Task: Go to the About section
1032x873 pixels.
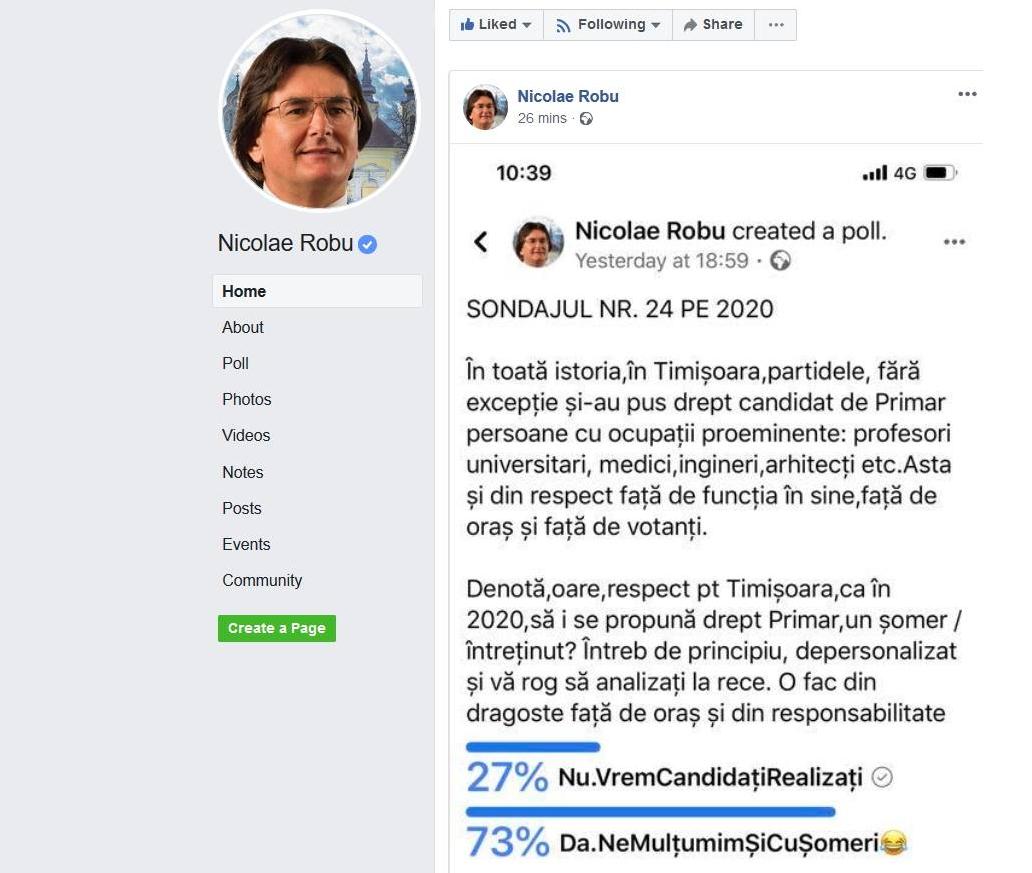Action: [243, 327]
